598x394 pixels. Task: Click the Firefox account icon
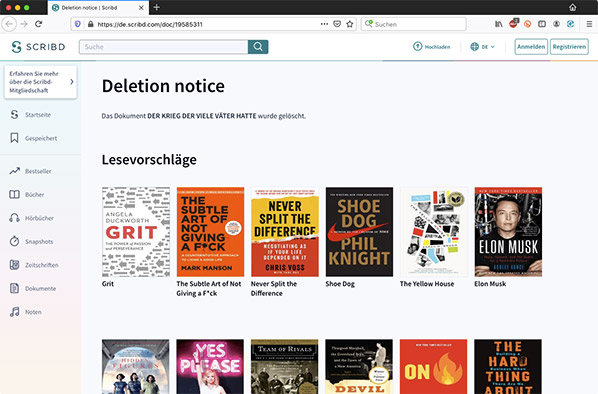[556, 24]
